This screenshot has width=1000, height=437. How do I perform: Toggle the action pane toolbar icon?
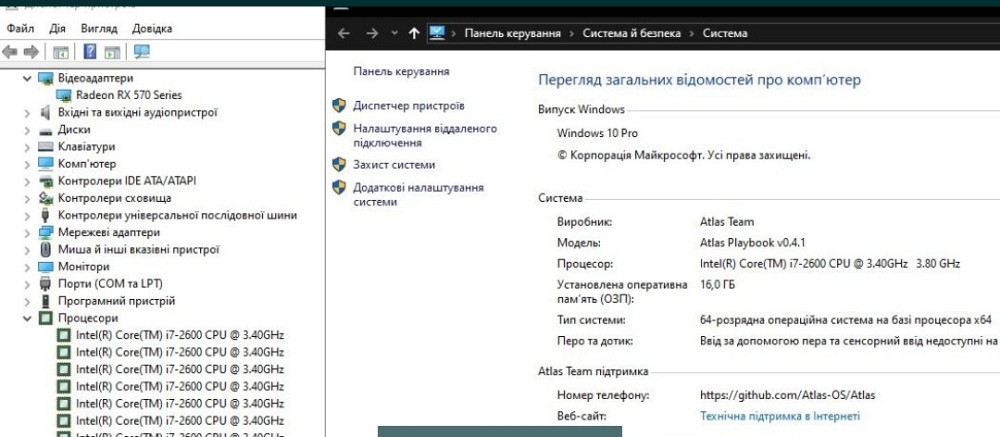pos(112,52)
